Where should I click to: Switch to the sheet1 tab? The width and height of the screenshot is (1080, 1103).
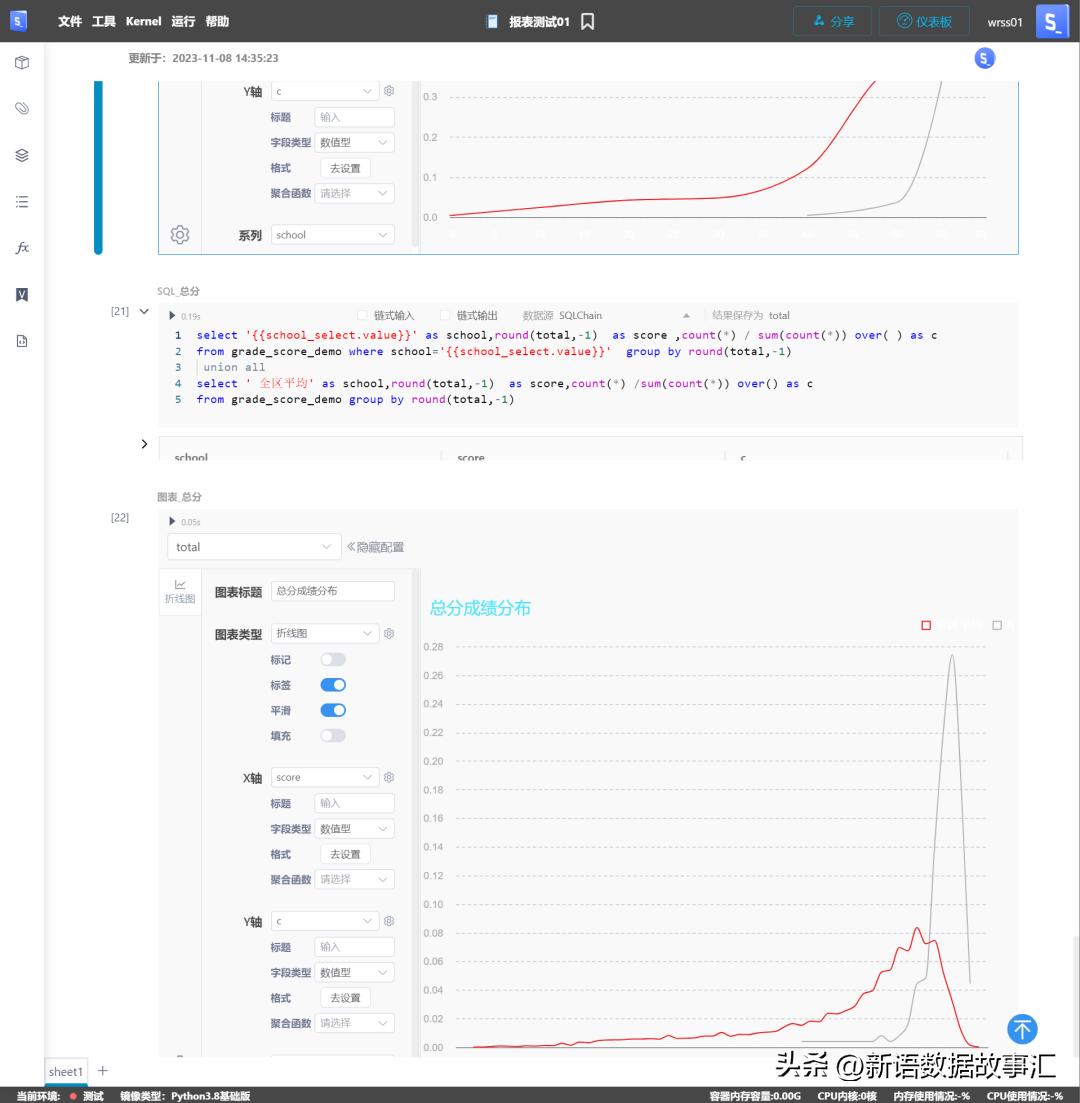click(x=66, y=1071)
